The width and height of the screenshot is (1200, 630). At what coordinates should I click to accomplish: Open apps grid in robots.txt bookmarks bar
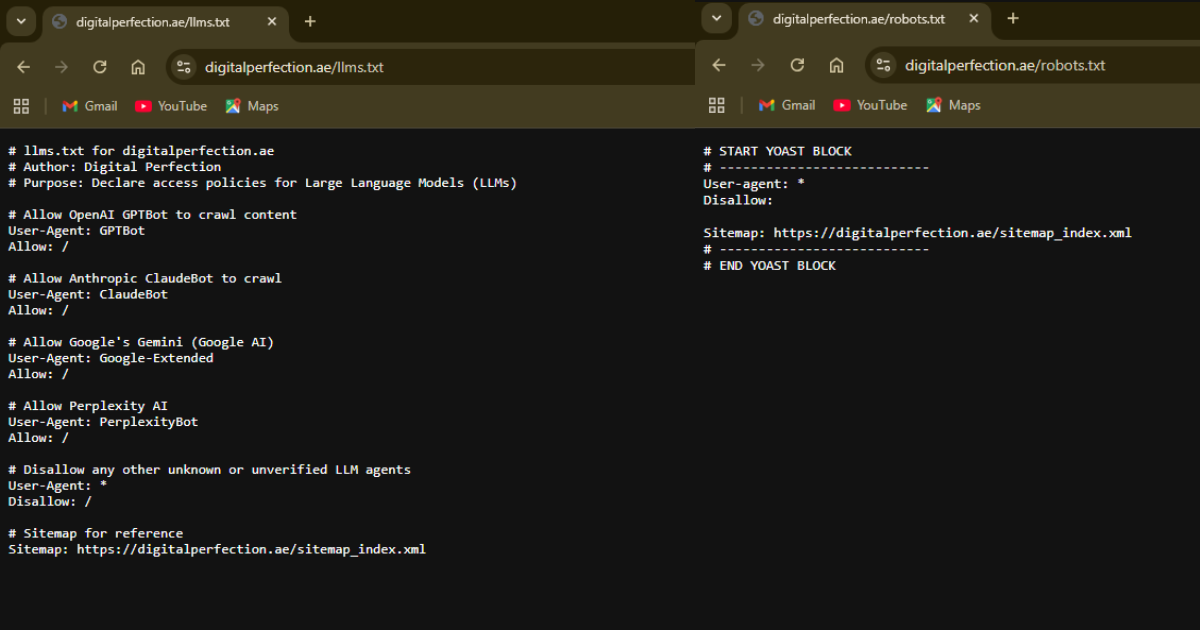(716, 105)
